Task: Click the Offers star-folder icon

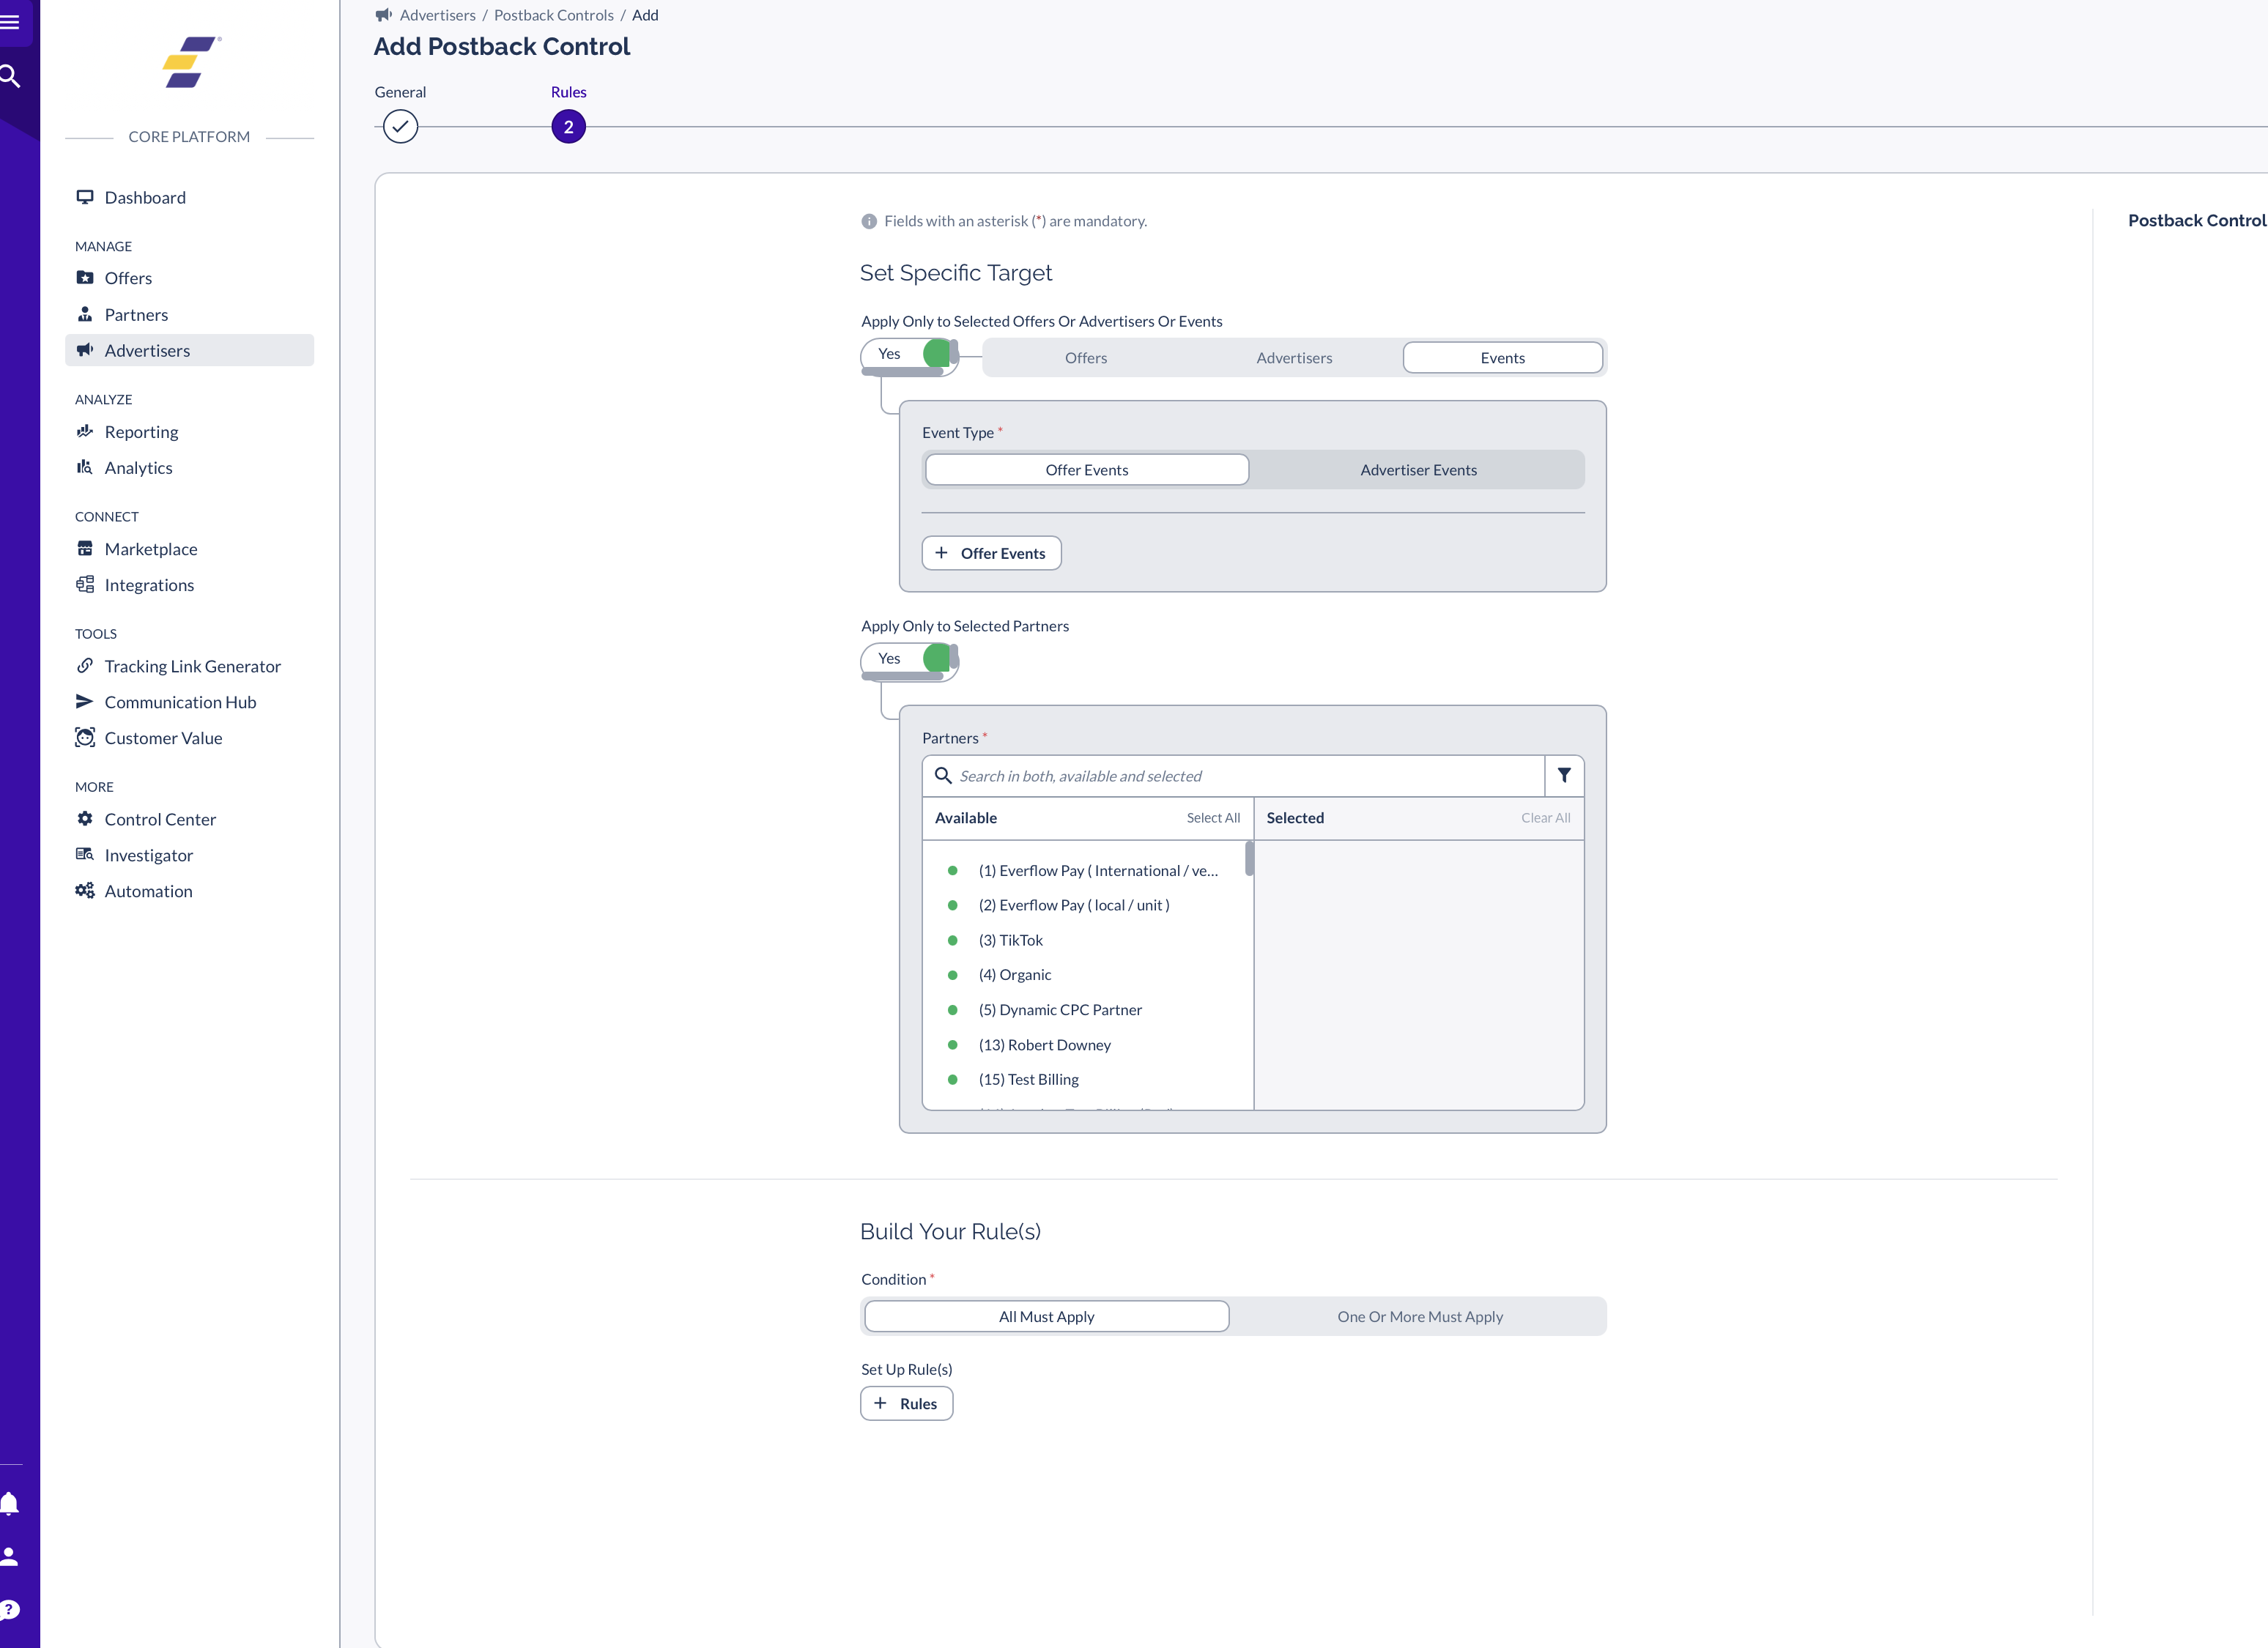Action: [85, 277]
